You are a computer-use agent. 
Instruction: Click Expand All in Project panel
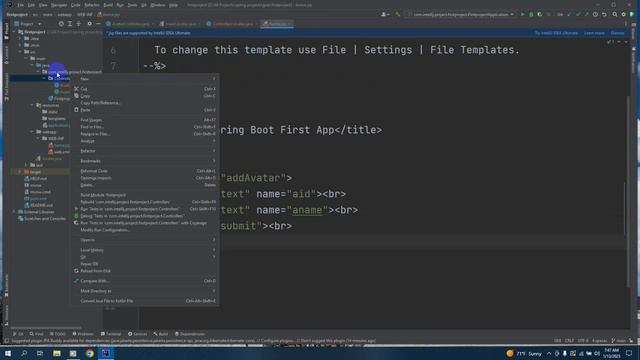pyautogui.click(x=70, y=24)
